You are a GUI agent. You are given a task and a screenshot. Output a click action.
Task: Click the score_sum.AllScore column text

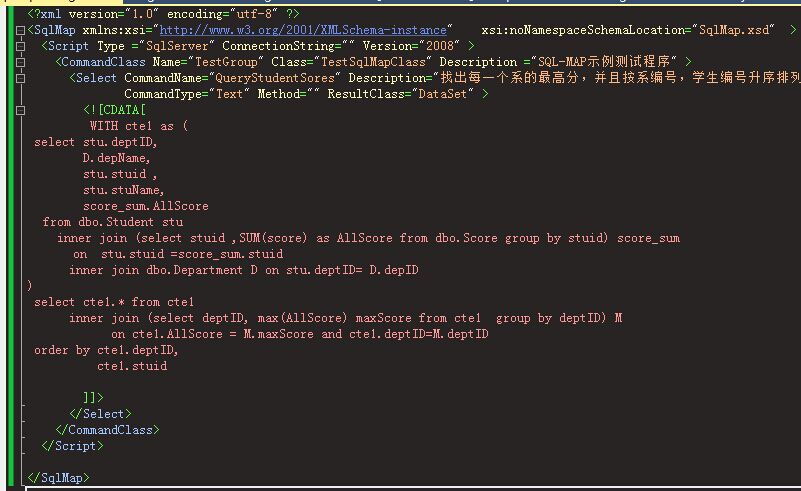(146, 206)
